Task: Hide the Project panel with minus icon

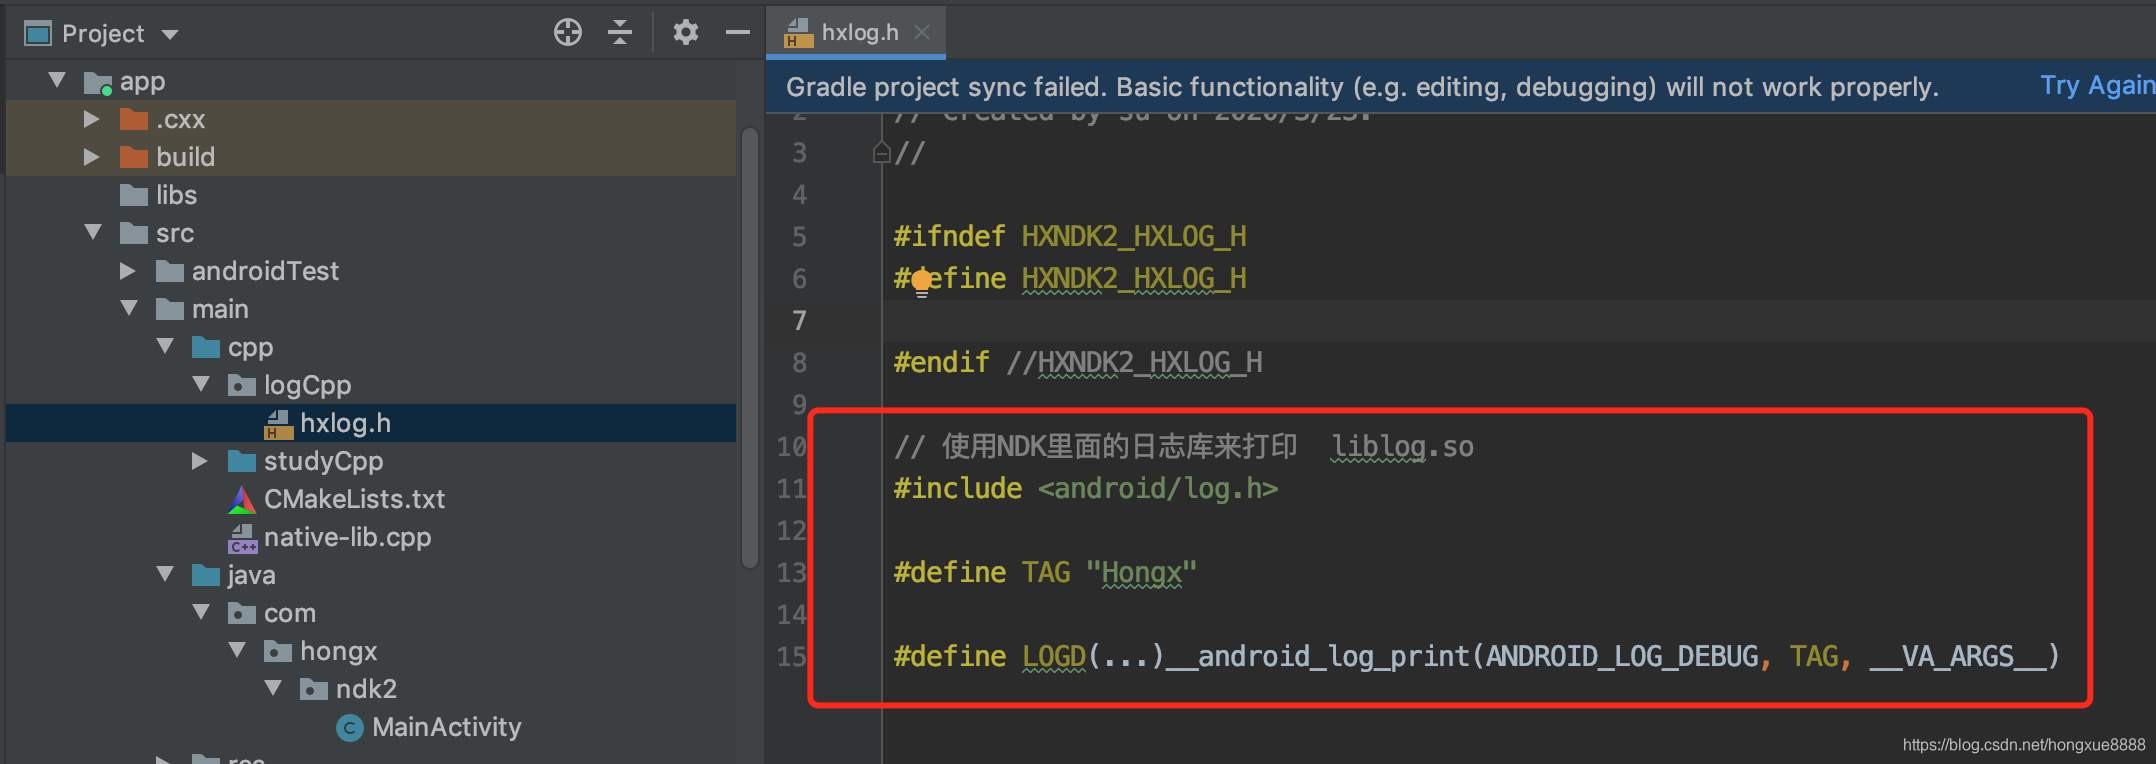Action: (738, 33)
